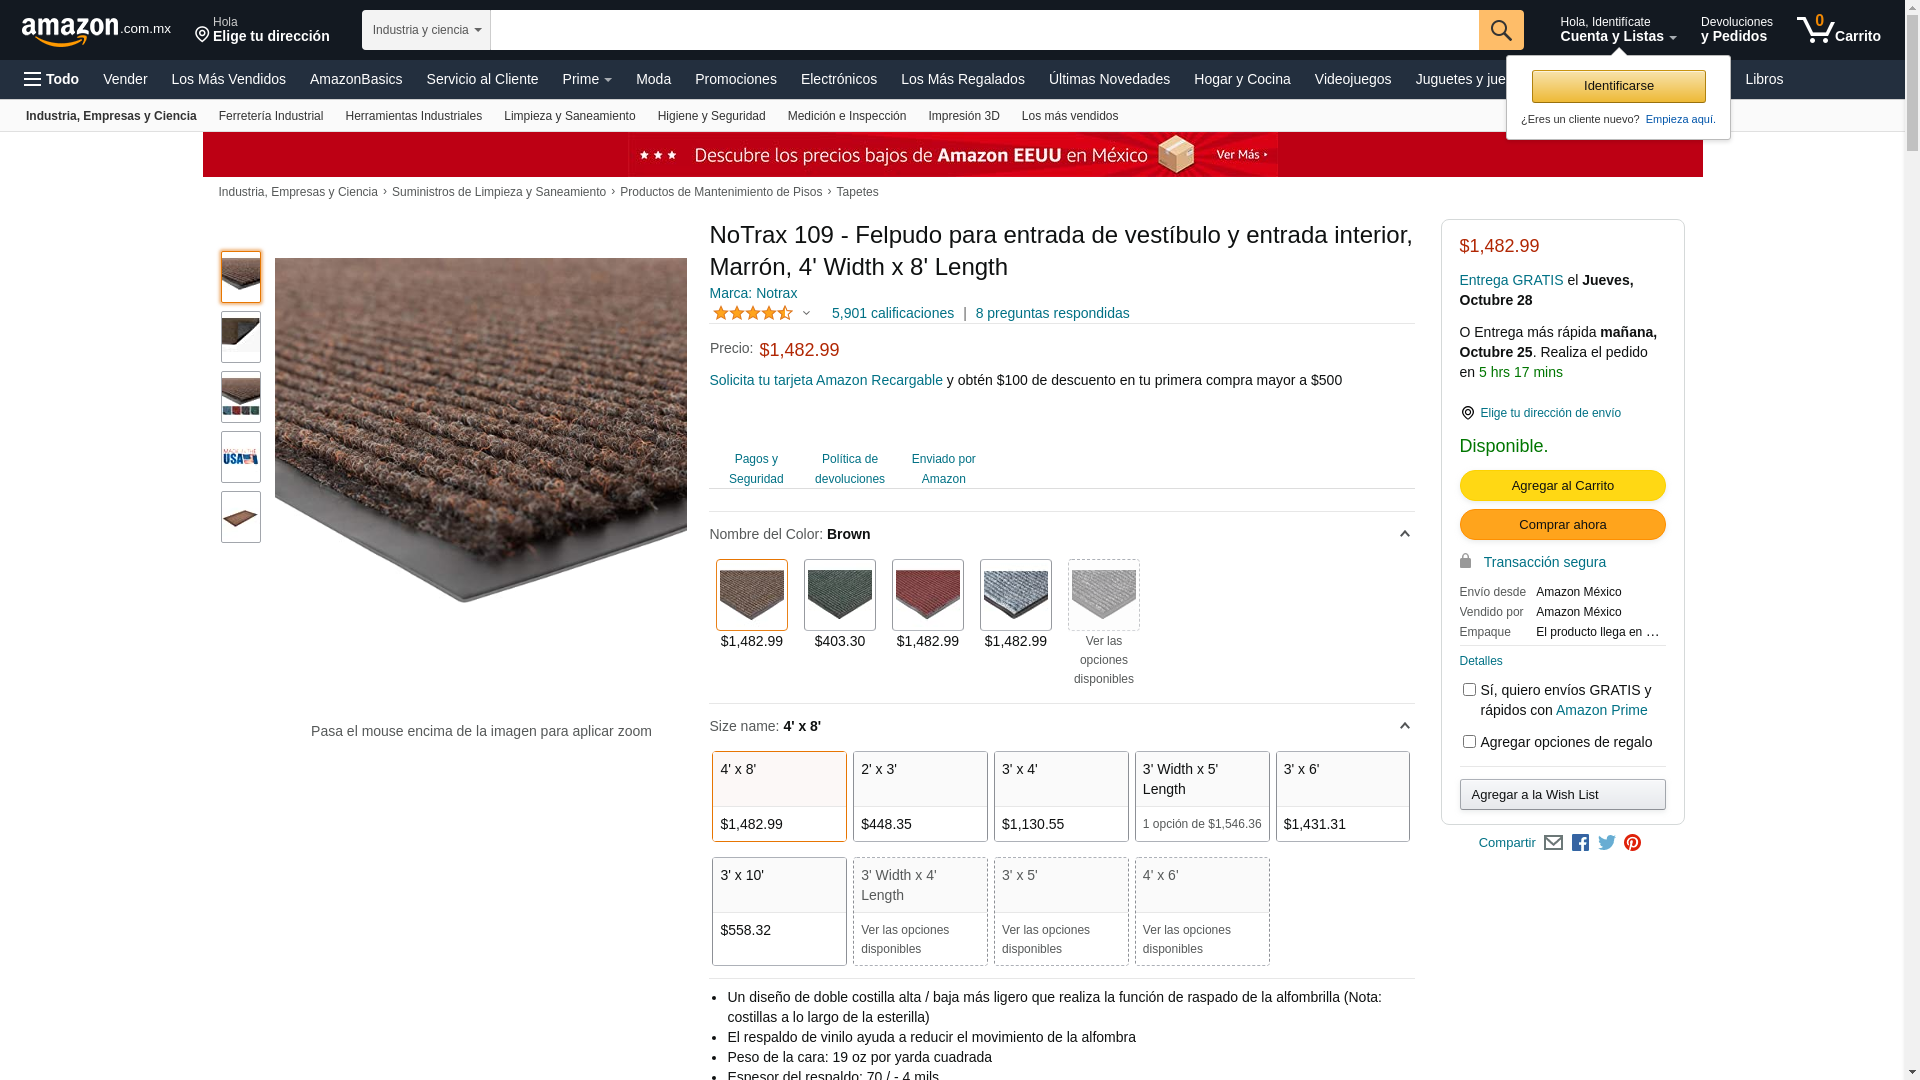Share product on Twitter icon
Screen dimensions: 1920x1080
coord(1607,843)
